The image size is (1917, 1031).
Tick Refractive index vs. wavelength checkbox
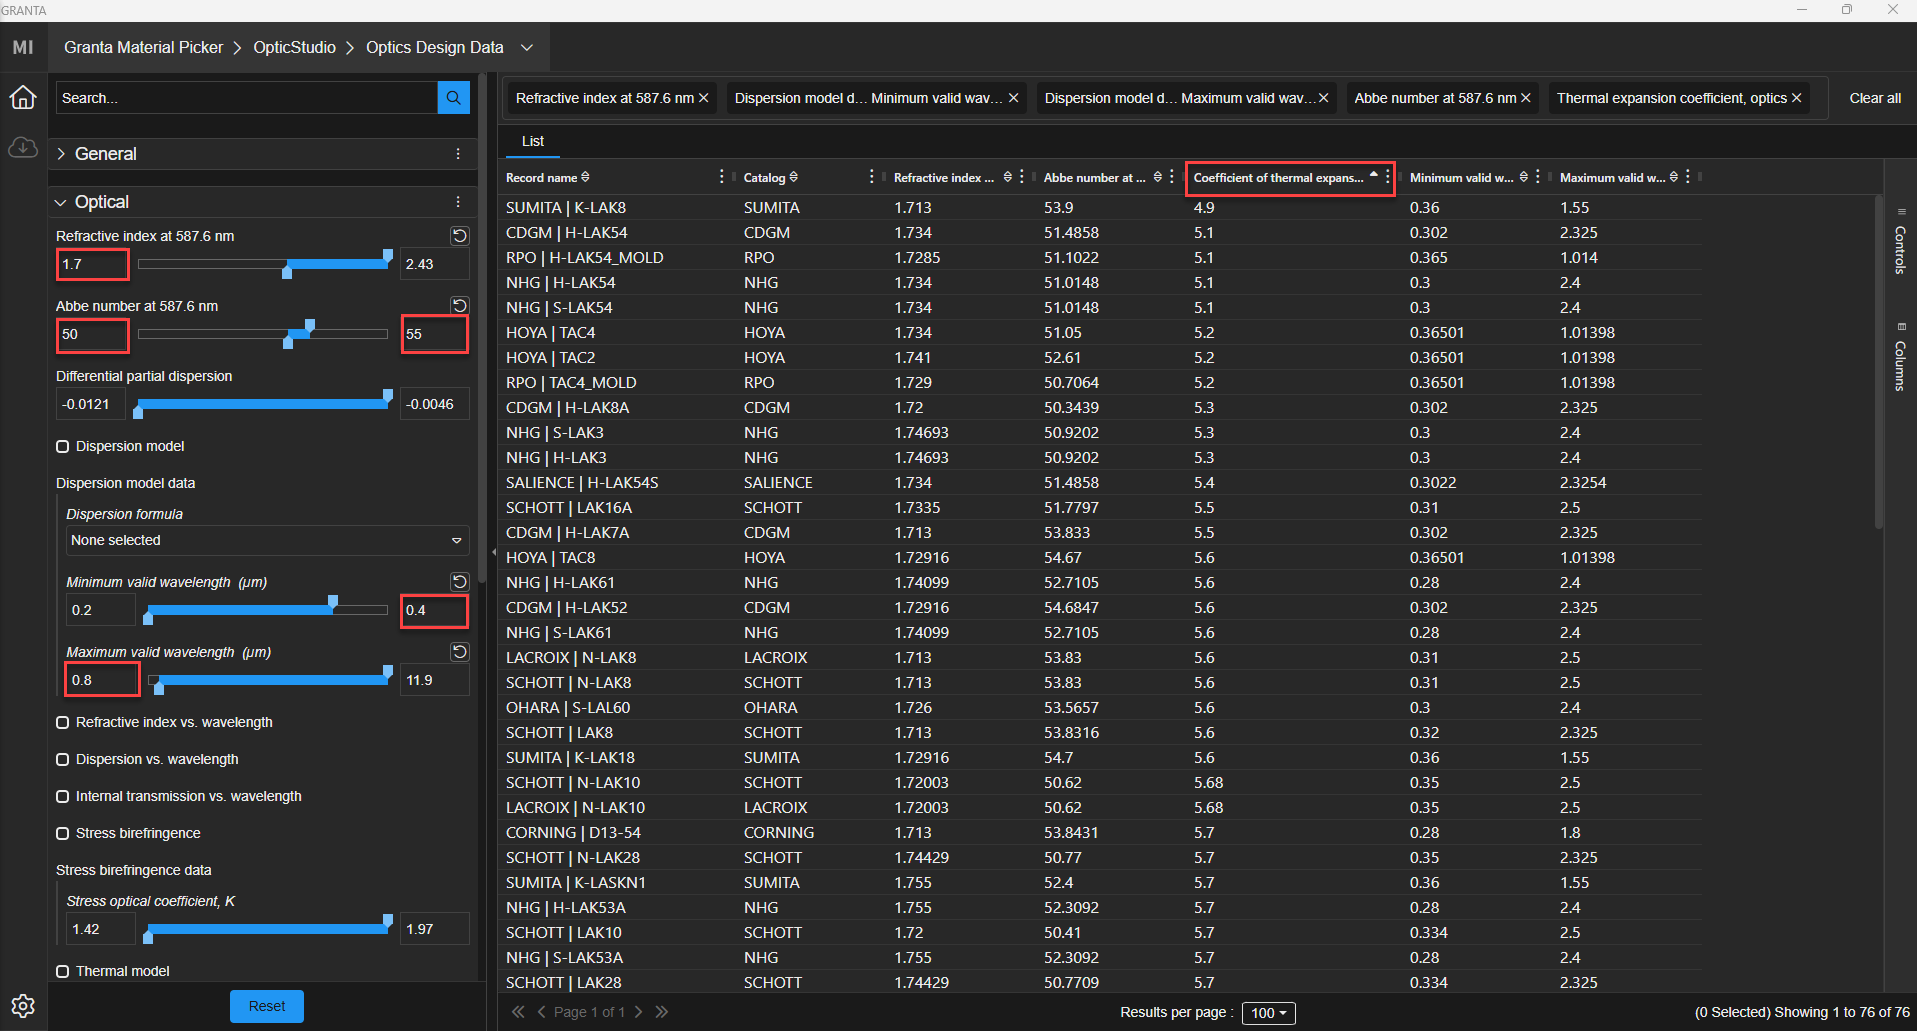tap(63, 723)
